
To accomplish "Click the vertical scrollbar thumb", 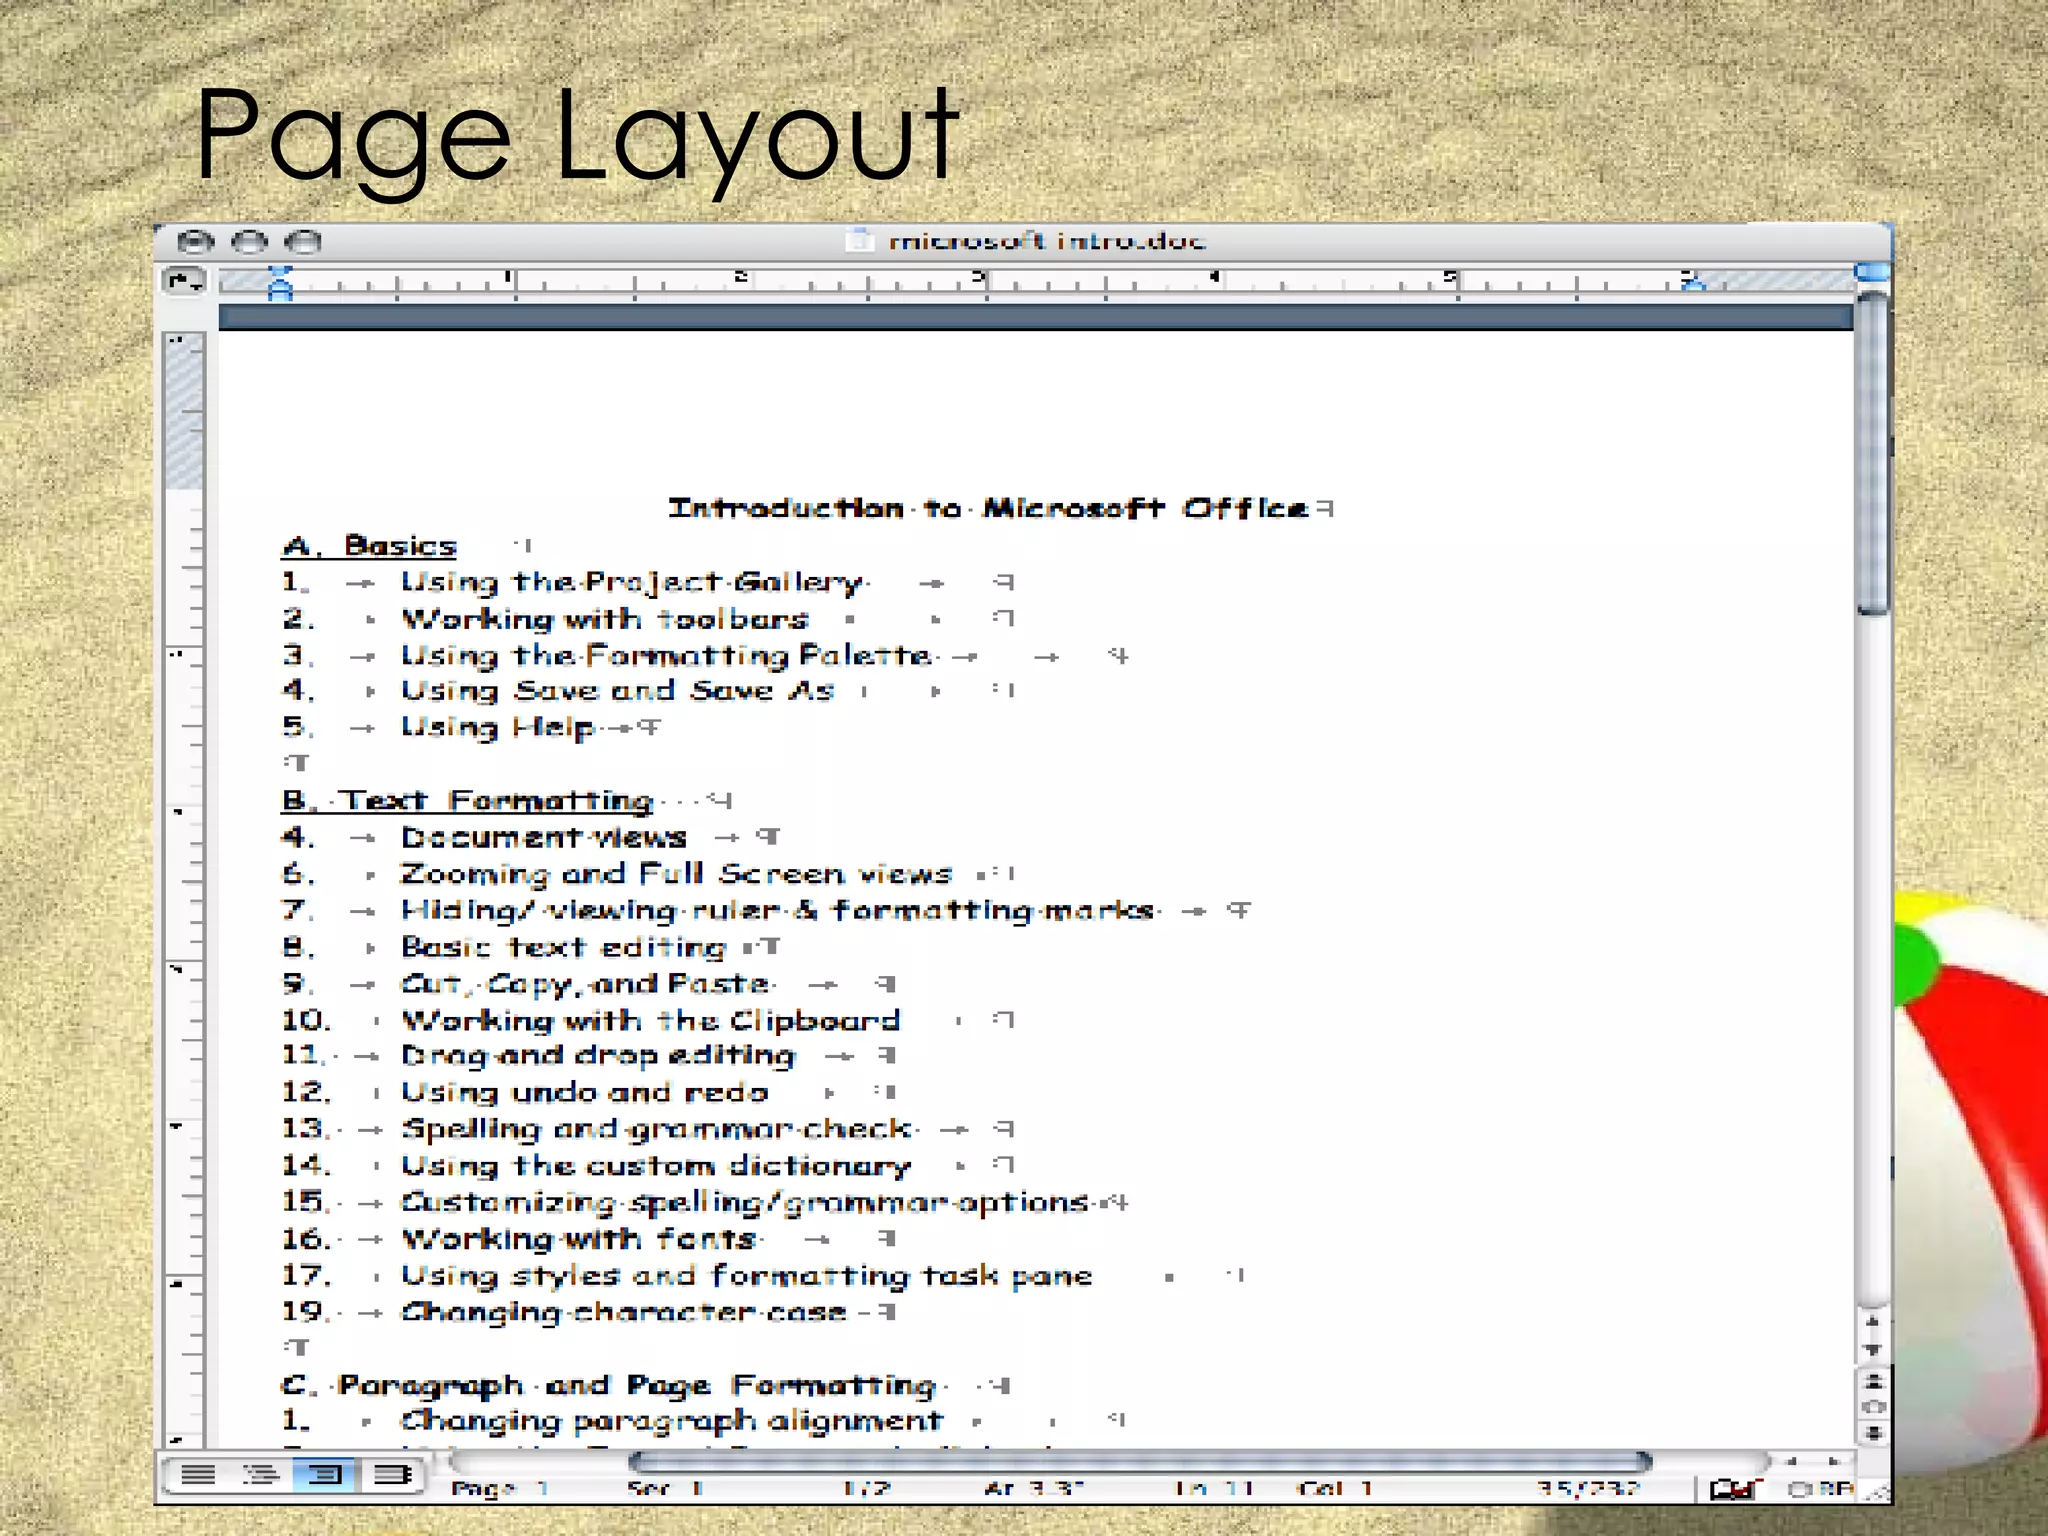I will pos(1873,452).
